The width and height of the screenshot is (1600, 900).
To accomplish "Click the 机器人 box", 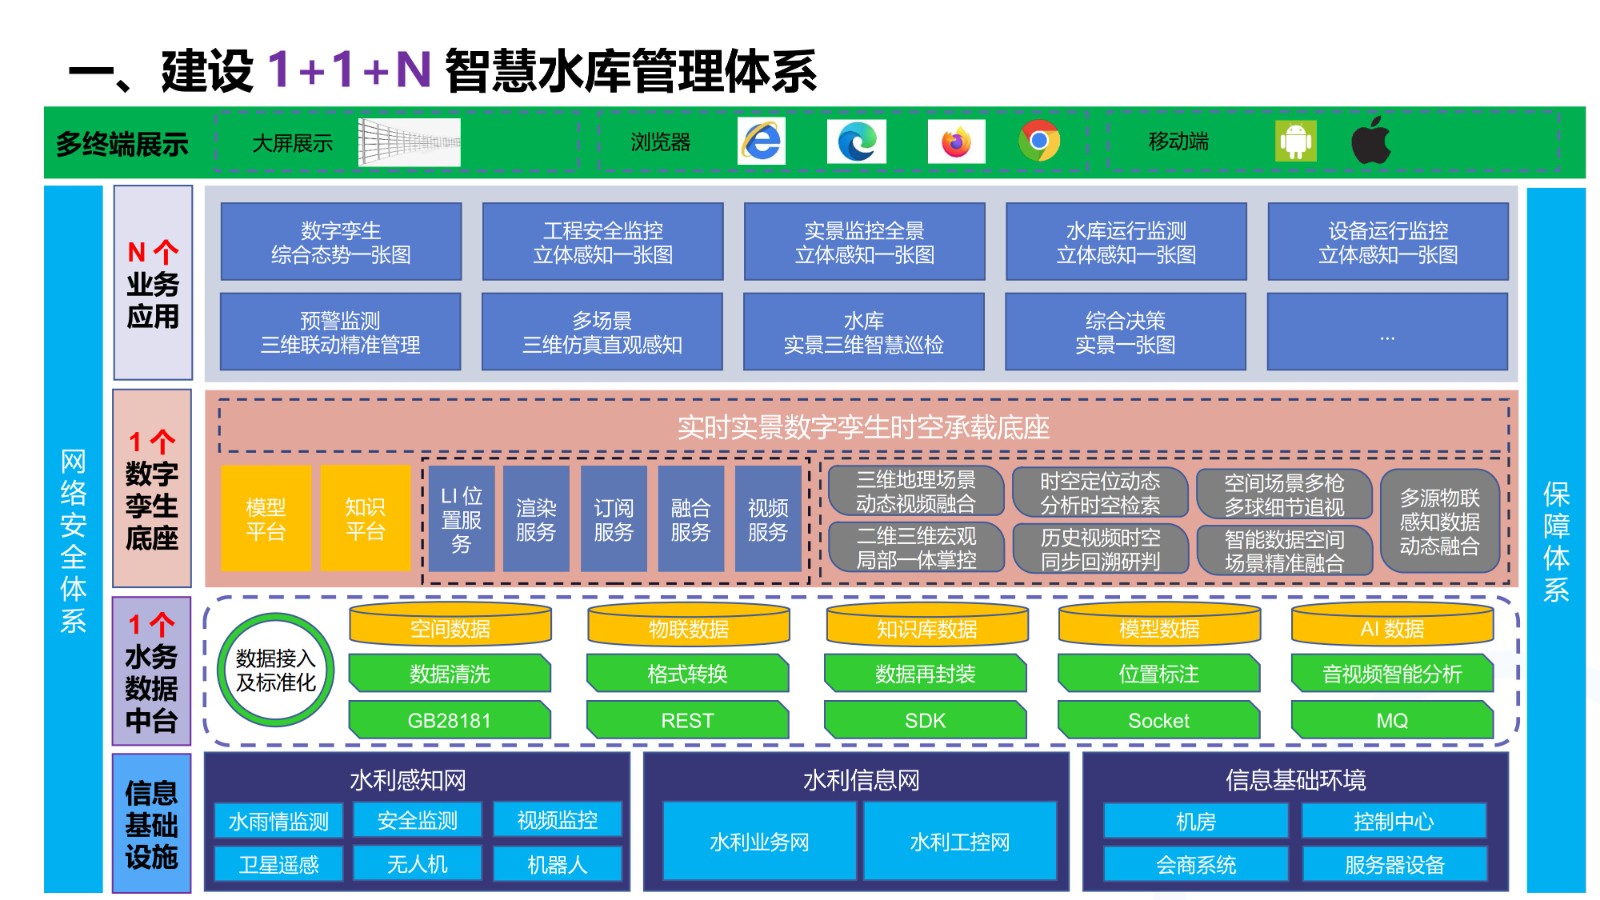I will tap(557, 864).
